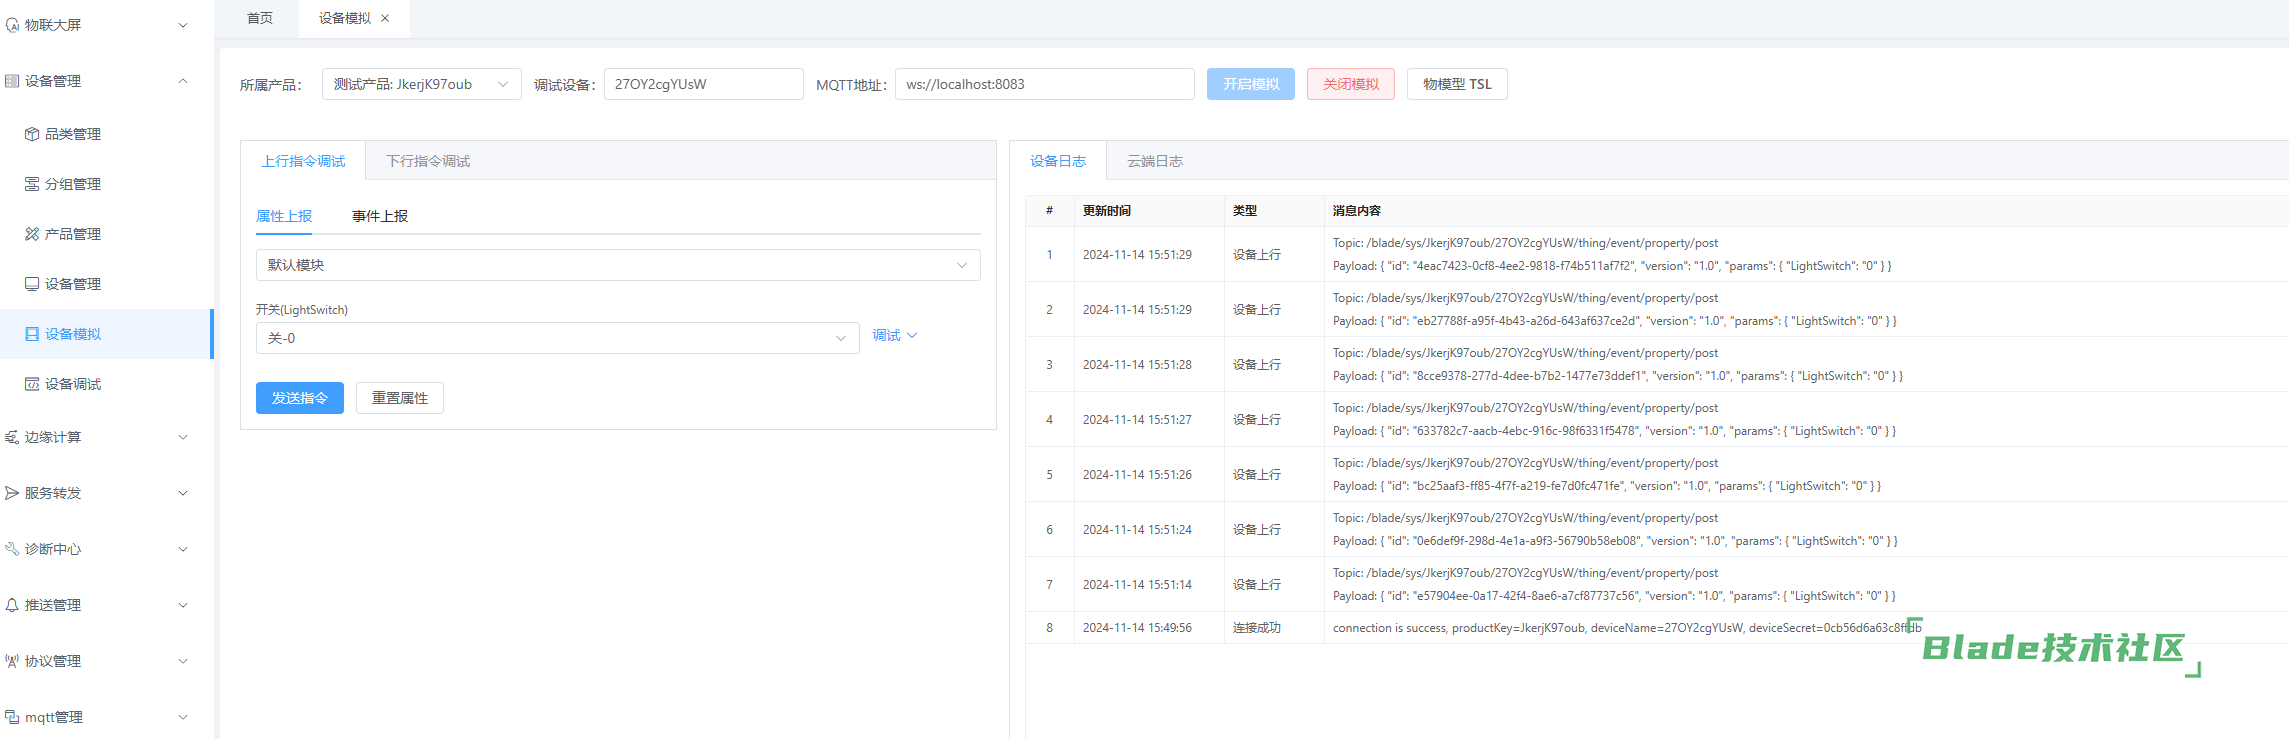This screenshot has height=739, width=2289.
Task: Expand the 推送管理 menu chevron
Action: click(183, 605)
